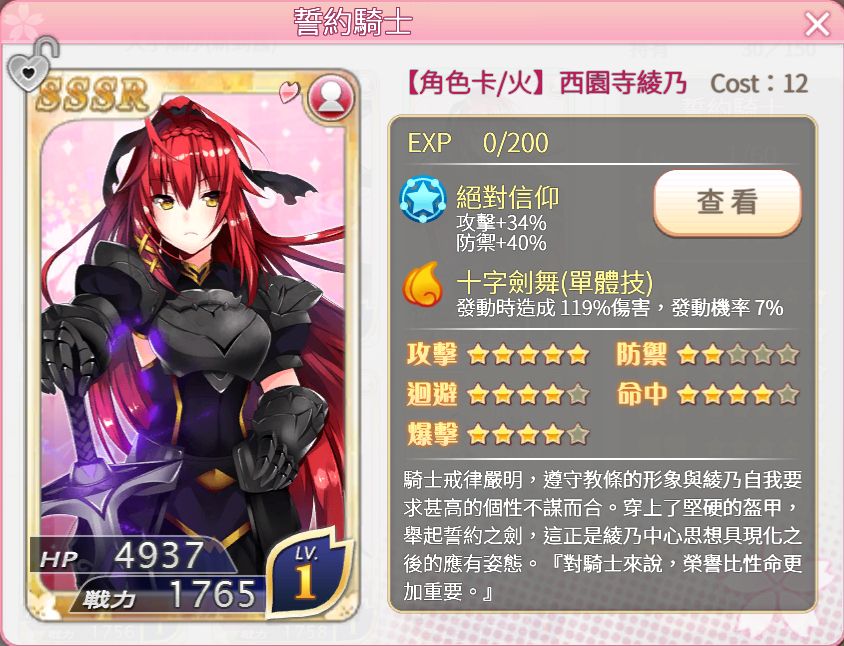Click the character card artwork
This screenshot has height=646, width=844.
point(193,345)
